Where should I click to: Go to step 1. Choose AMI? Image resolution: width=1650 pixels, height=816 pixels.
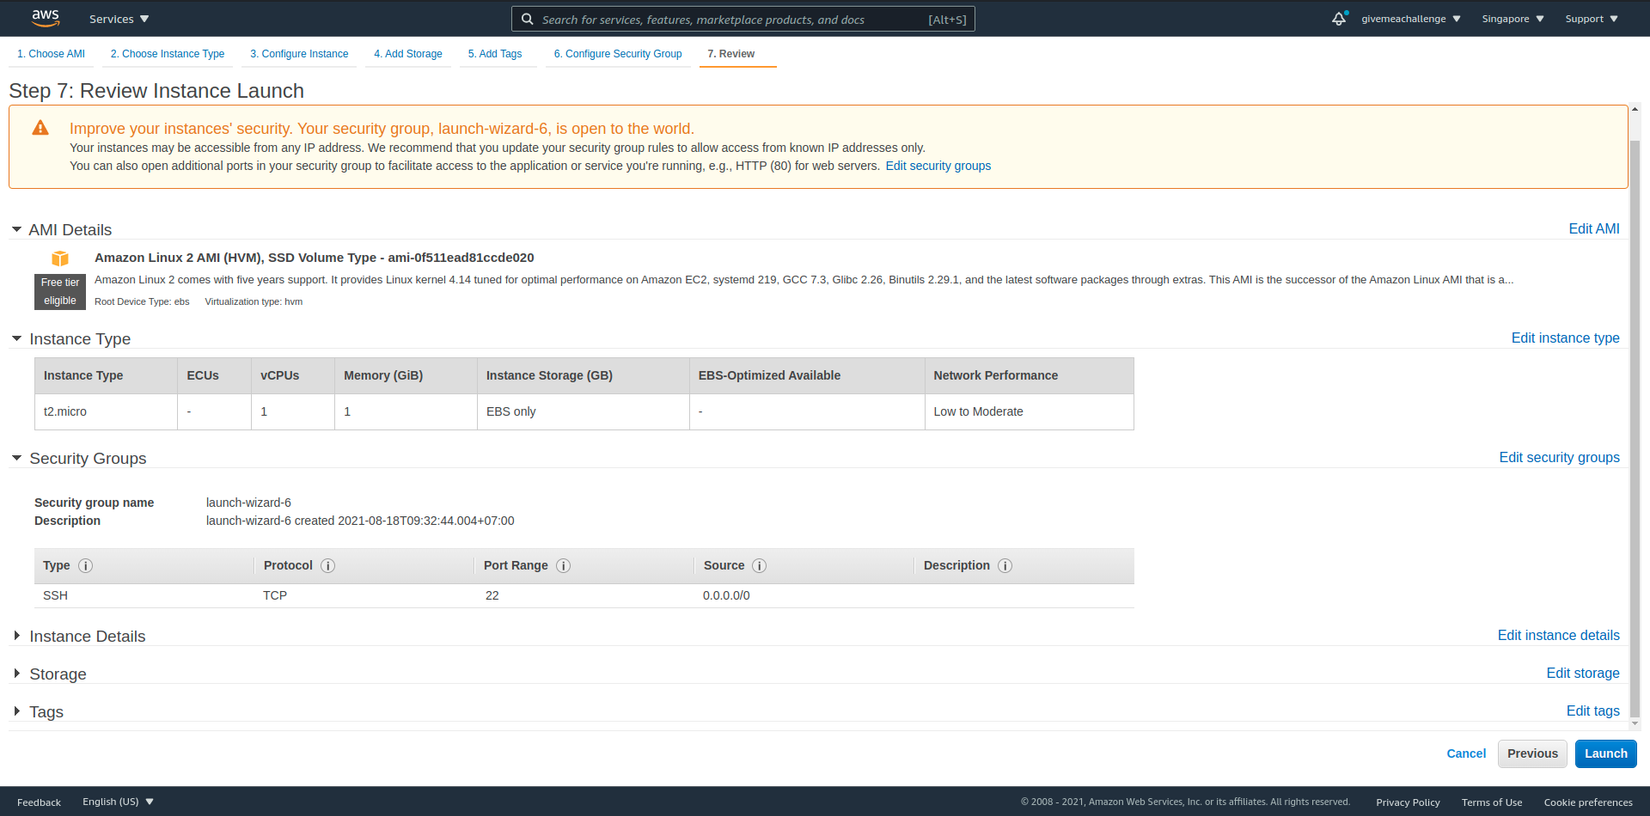point(51,54)
